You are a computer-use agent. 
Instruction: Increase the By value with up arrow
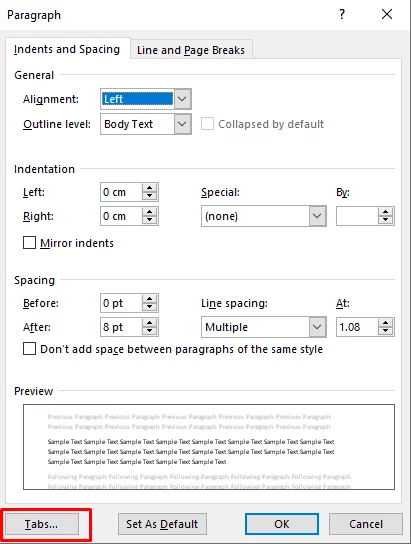385,212
